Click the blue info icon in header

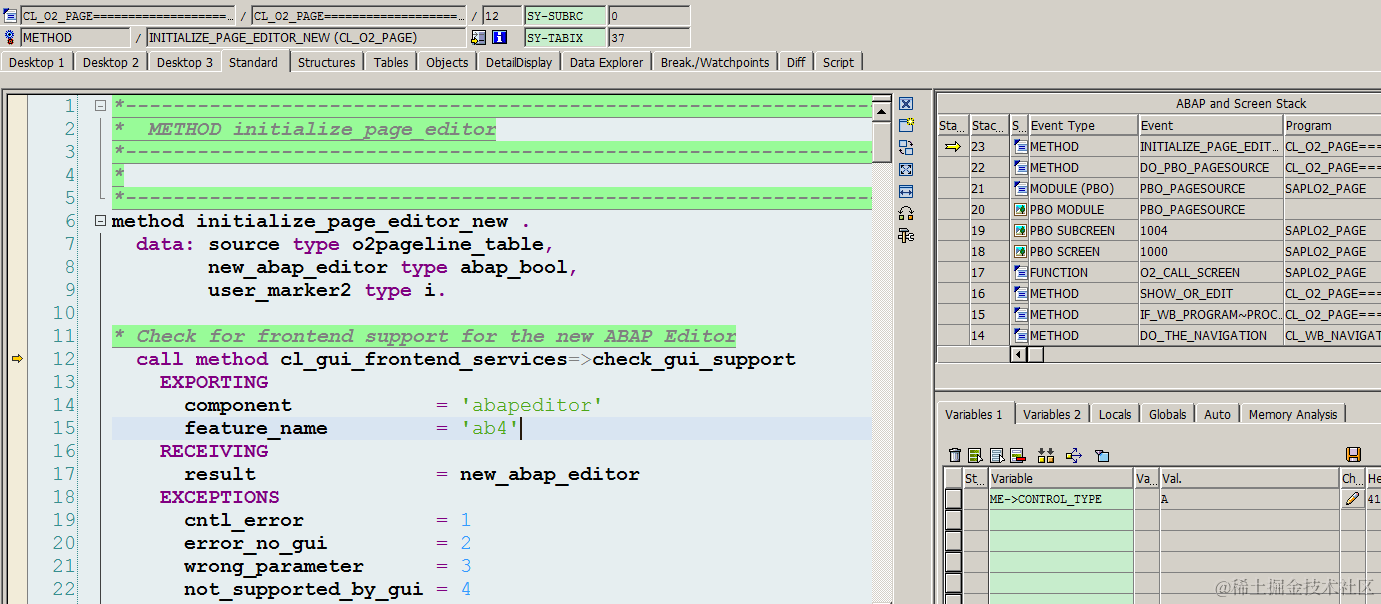499,37
